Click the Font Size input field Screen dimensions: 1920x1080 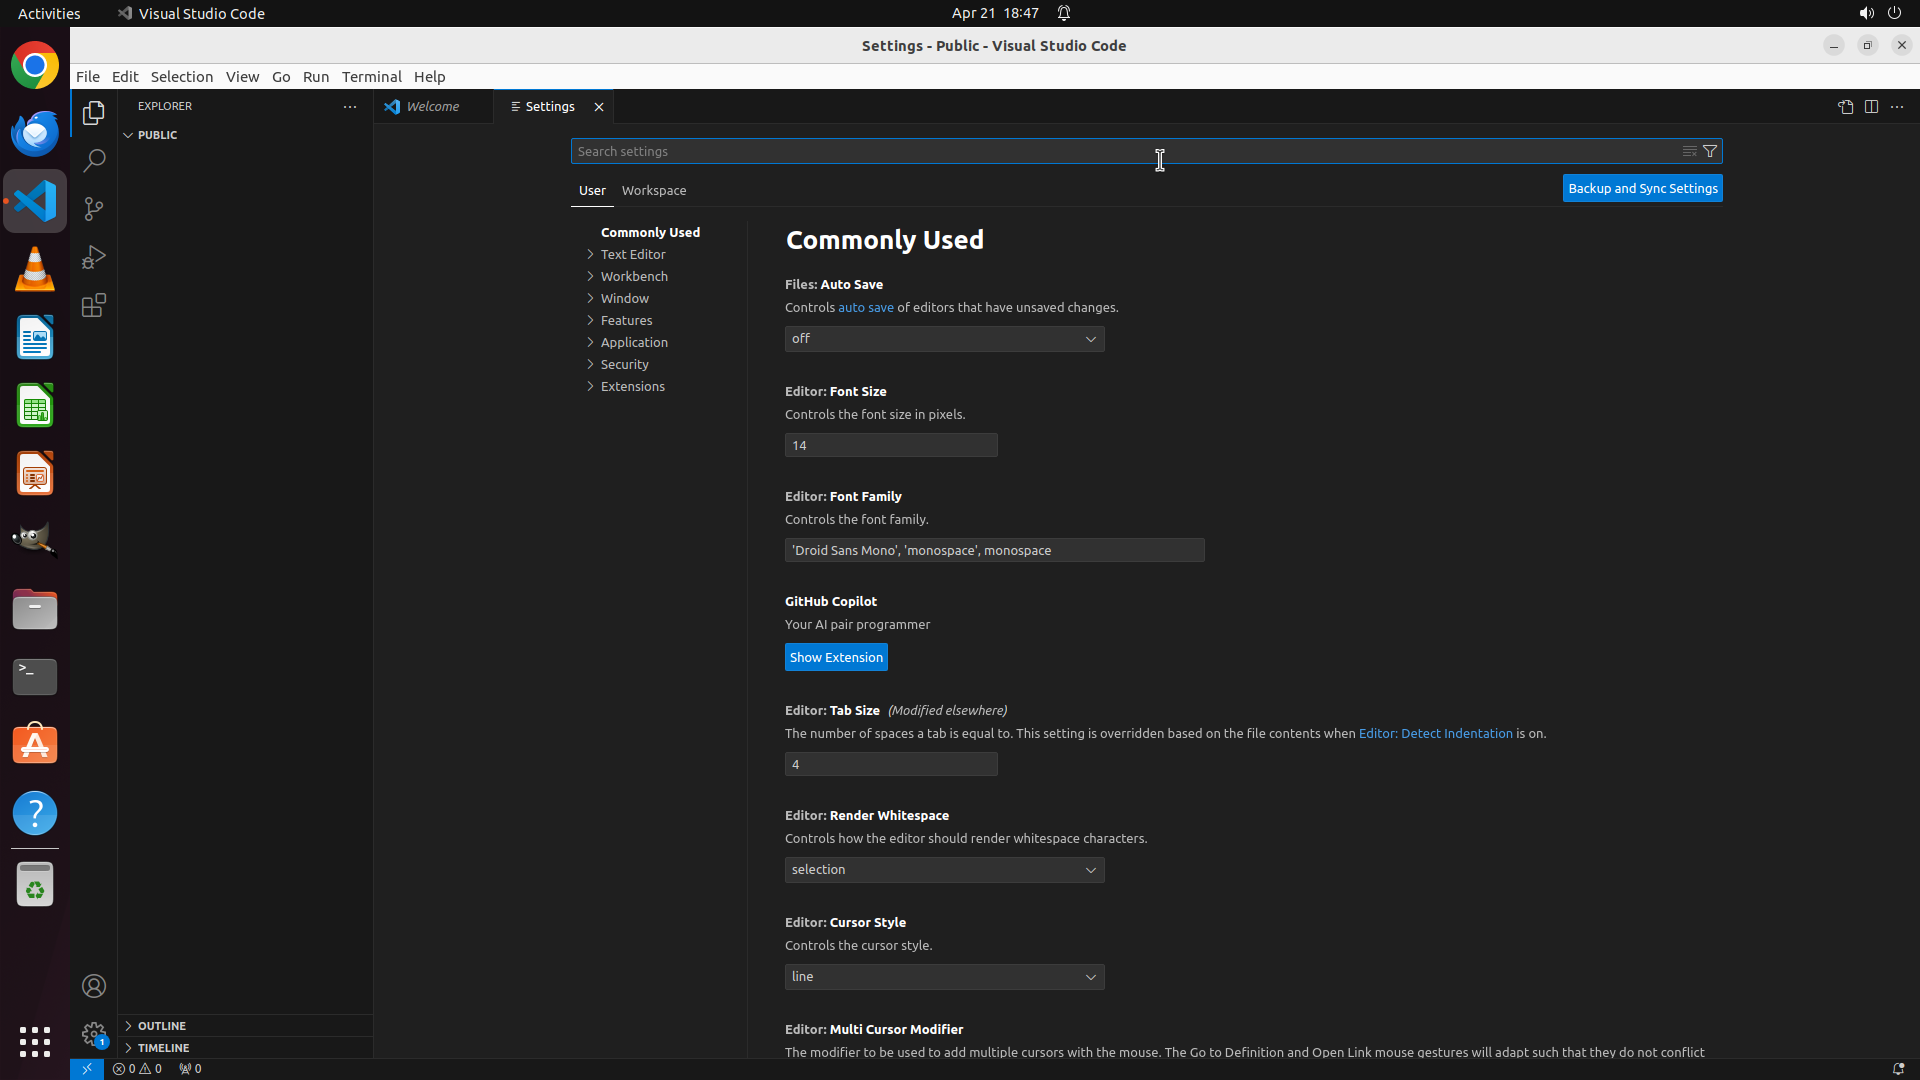click(890, 445)
